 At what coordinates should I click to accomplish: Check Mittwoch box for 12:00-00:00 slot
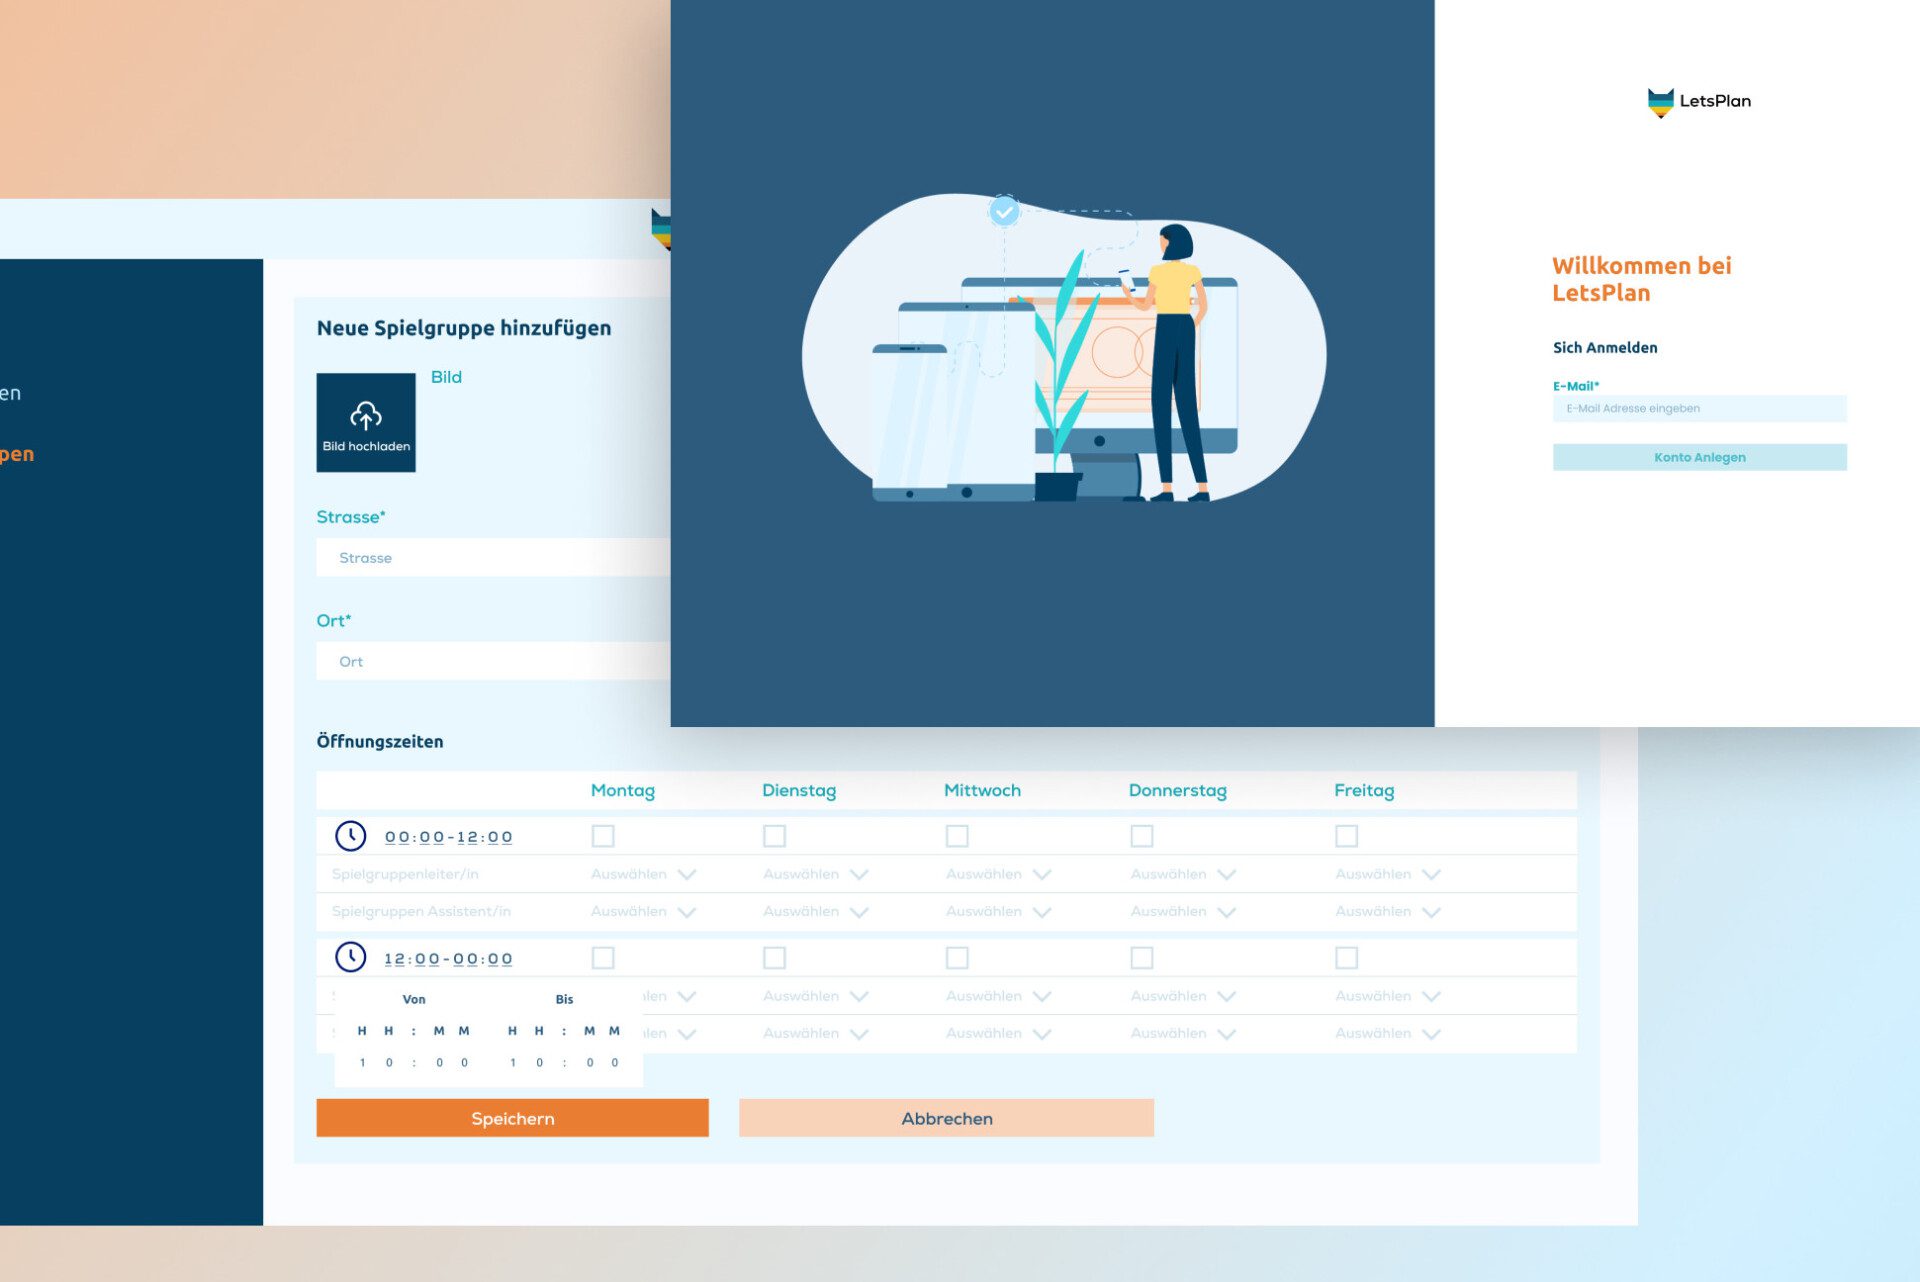point(957,958)
